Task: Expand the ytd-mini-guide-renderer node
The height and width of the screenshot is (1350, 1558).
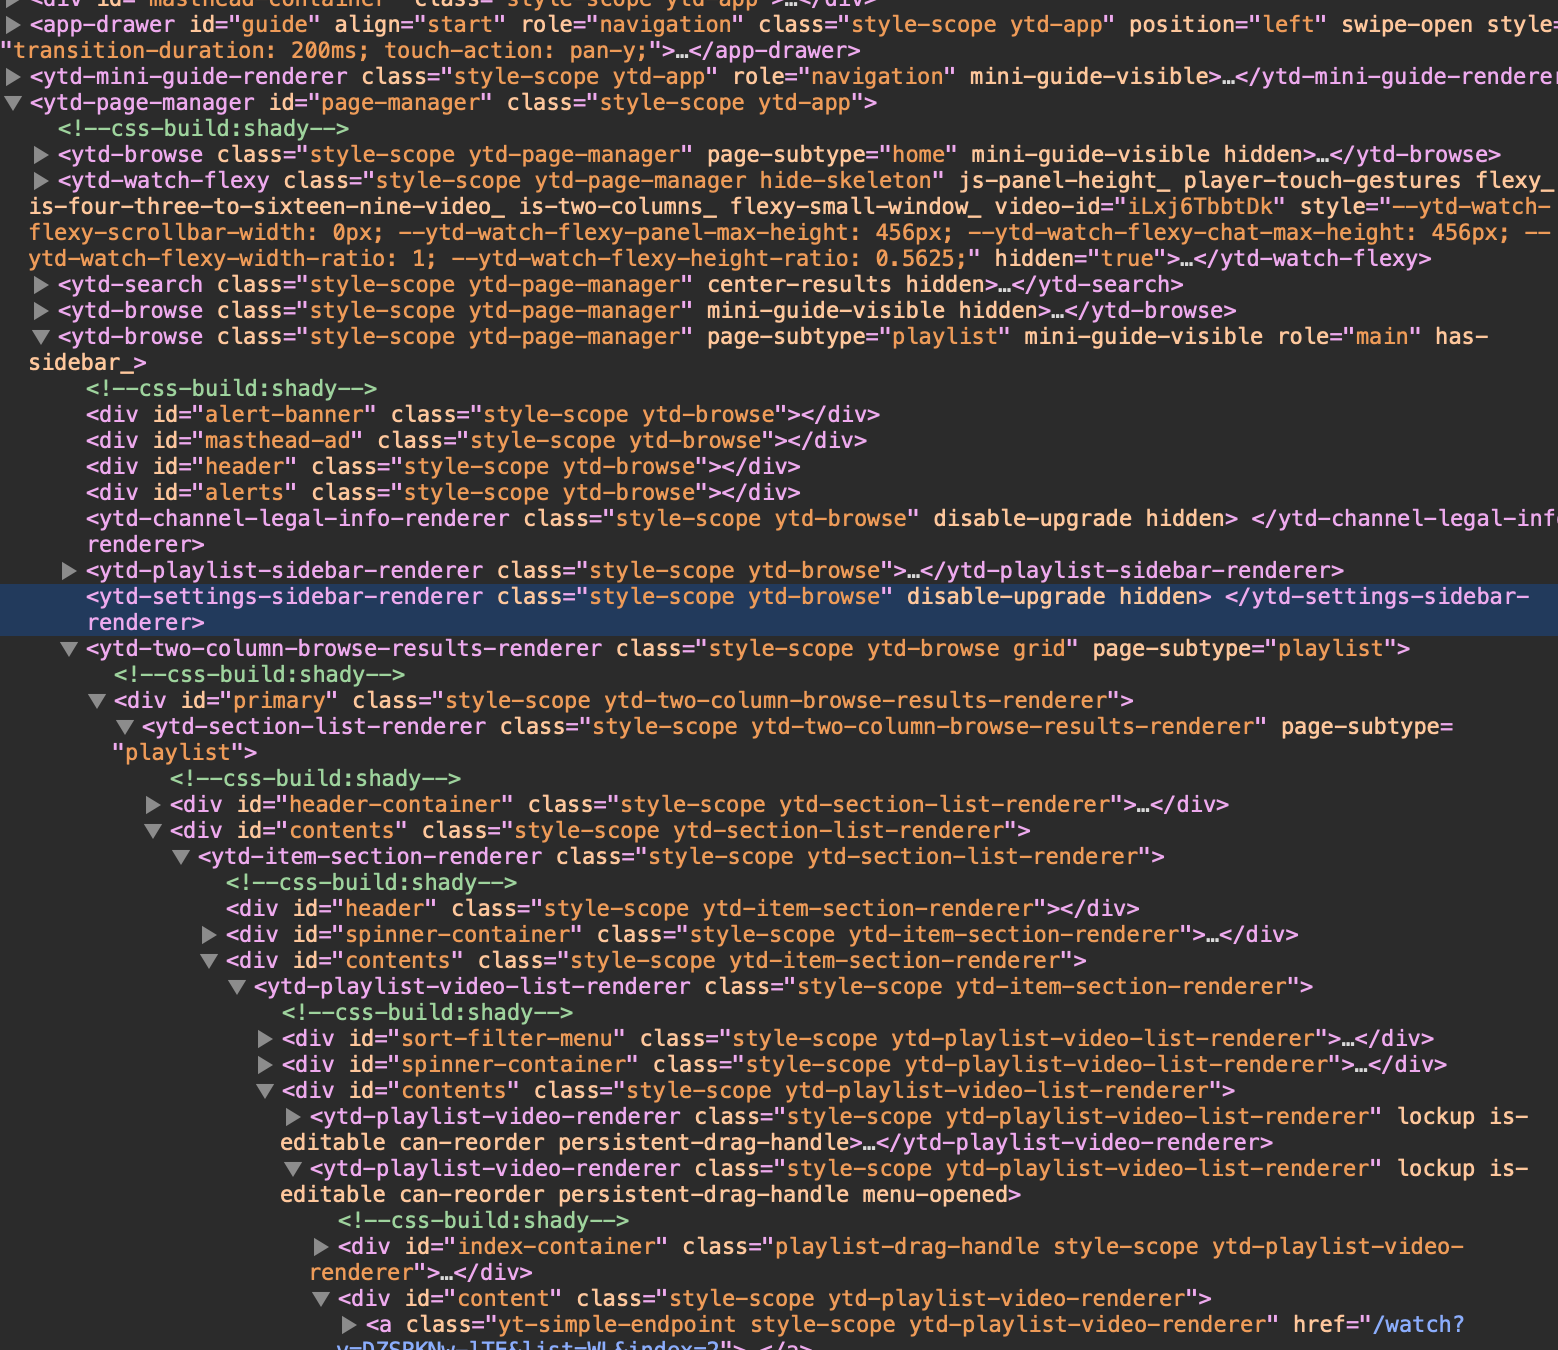Action: tap(13, 77)
